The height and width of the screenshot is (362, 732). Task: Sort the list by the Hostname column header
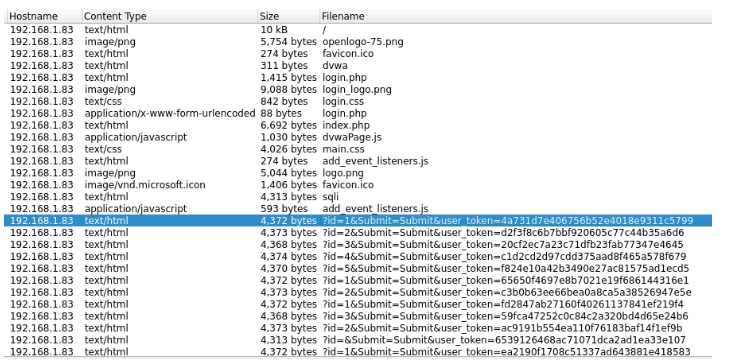[43, 16]
